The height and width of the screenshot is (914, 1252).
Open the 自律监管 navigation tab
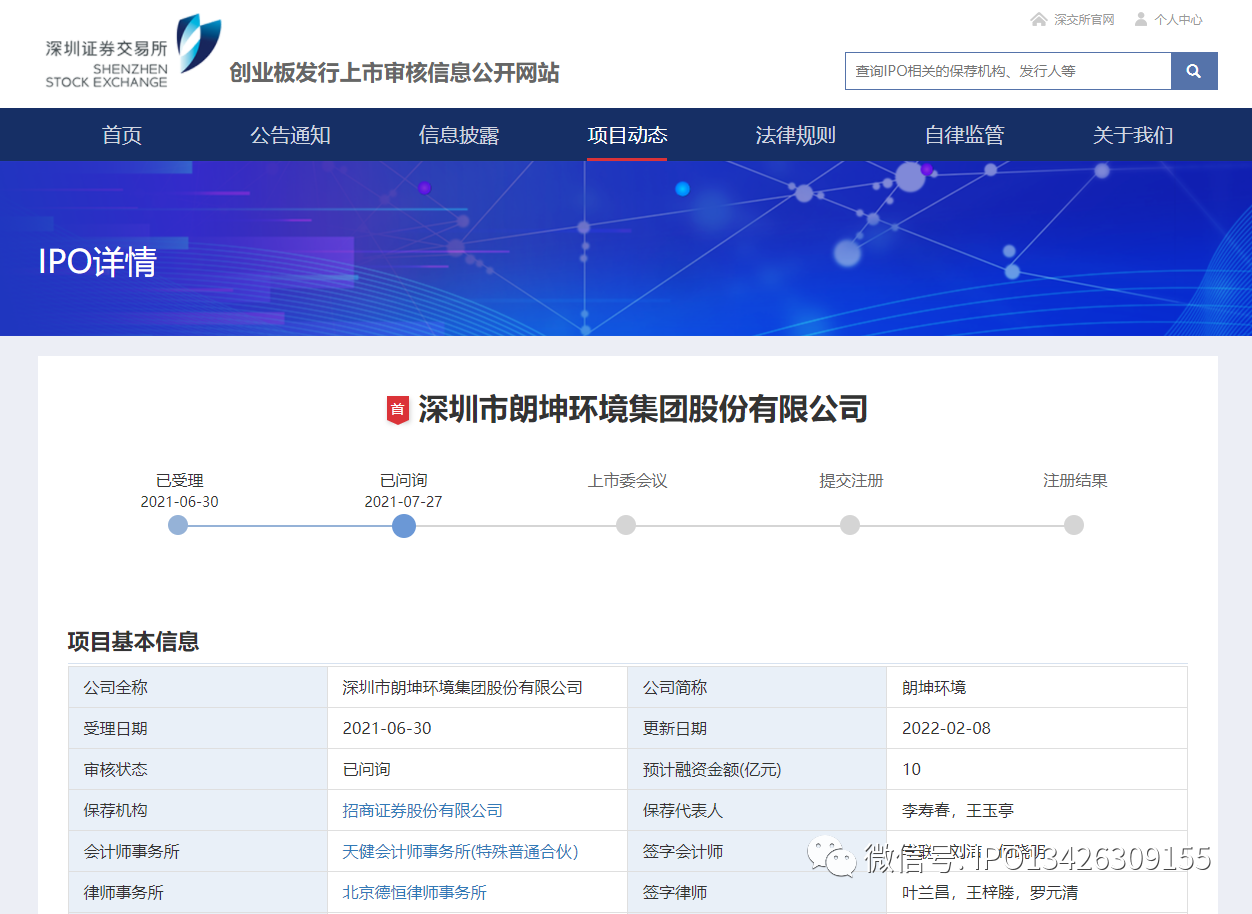click(964, 135)
